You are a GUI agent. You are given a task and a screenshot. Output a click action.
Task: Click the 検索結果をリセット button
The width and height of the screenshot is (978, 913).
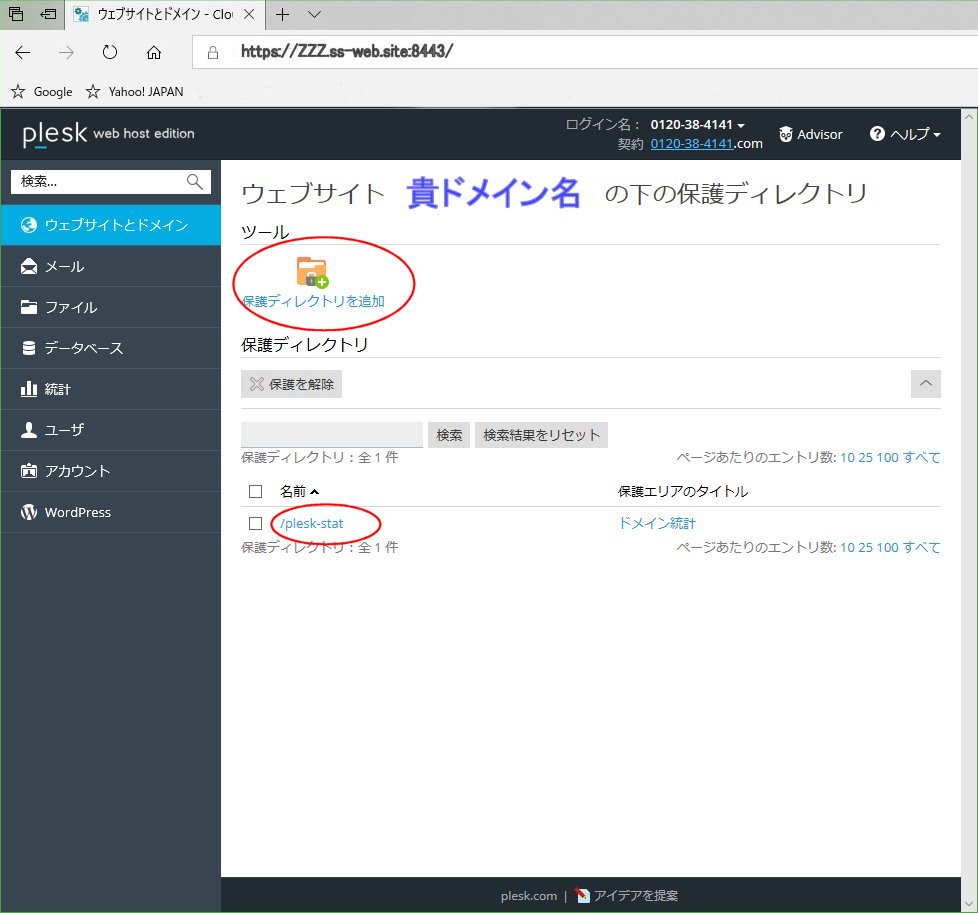tap(541, 434)
